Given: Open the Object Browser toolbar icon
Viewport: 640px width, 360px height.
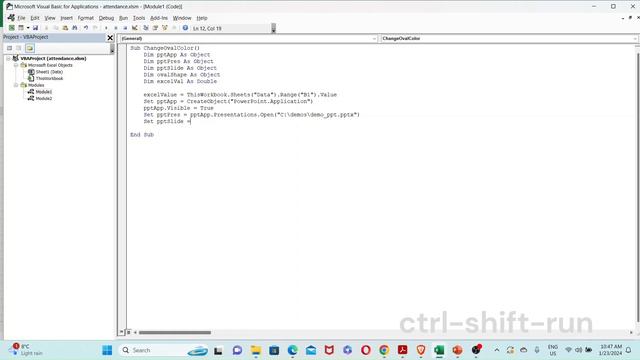Looking at the screenshot, I should pyautogui.click(x=165, y=28).
